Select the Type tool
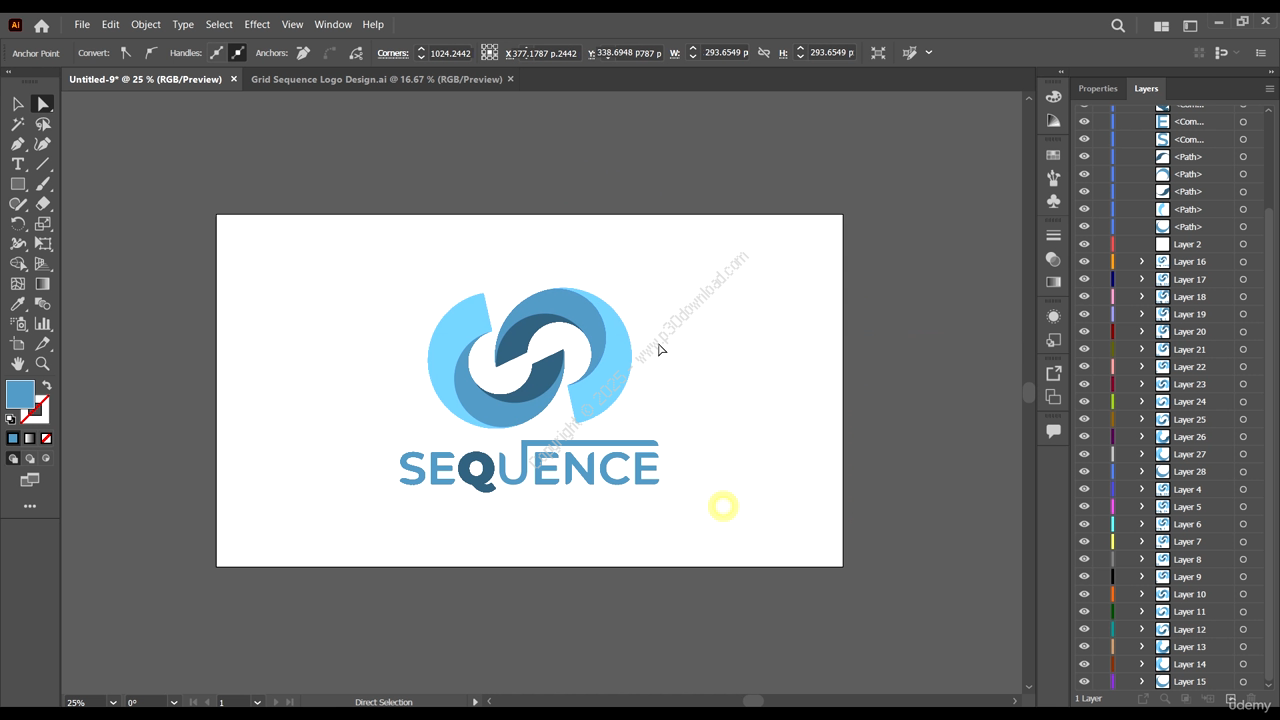 [18, 164]
